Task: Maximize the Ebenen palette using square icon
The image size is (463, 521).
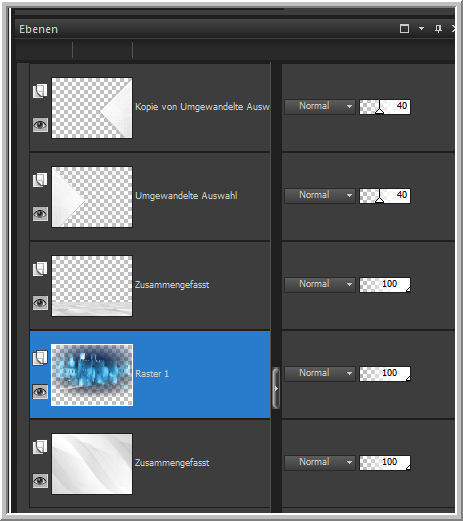Action: coord(404,29)
